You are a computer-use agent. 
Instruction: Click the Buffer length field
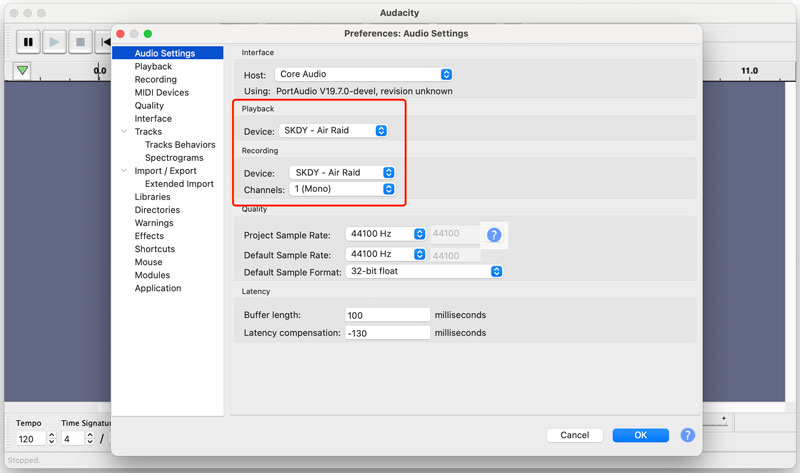pyautogui.click(x=387, y=315)
